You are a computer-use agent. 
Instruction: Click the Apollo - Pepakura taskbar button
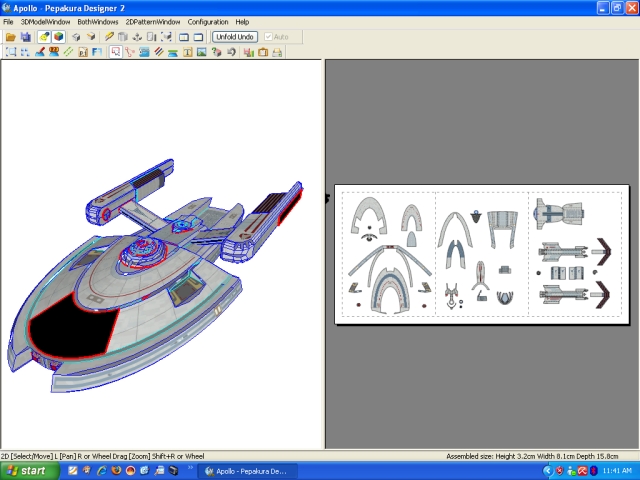tap(248, 471)
